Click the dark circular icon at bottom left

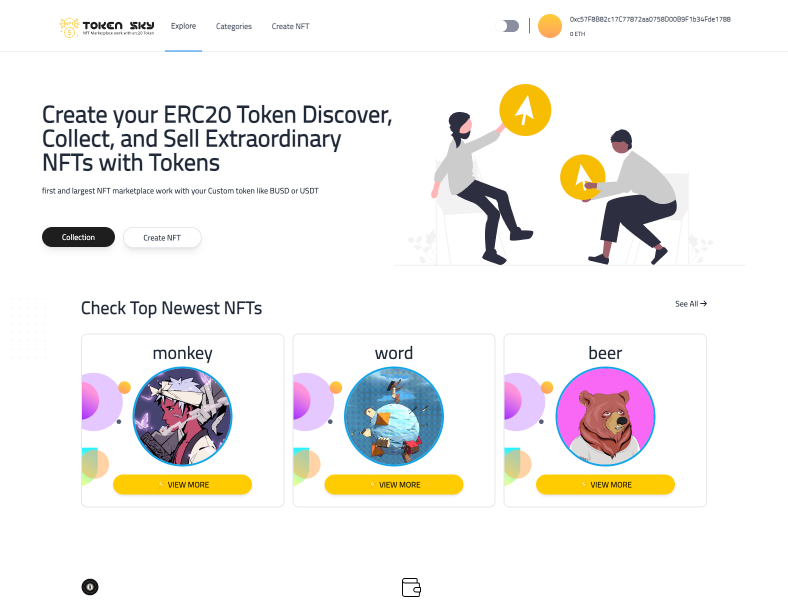[x=90, y=586]
